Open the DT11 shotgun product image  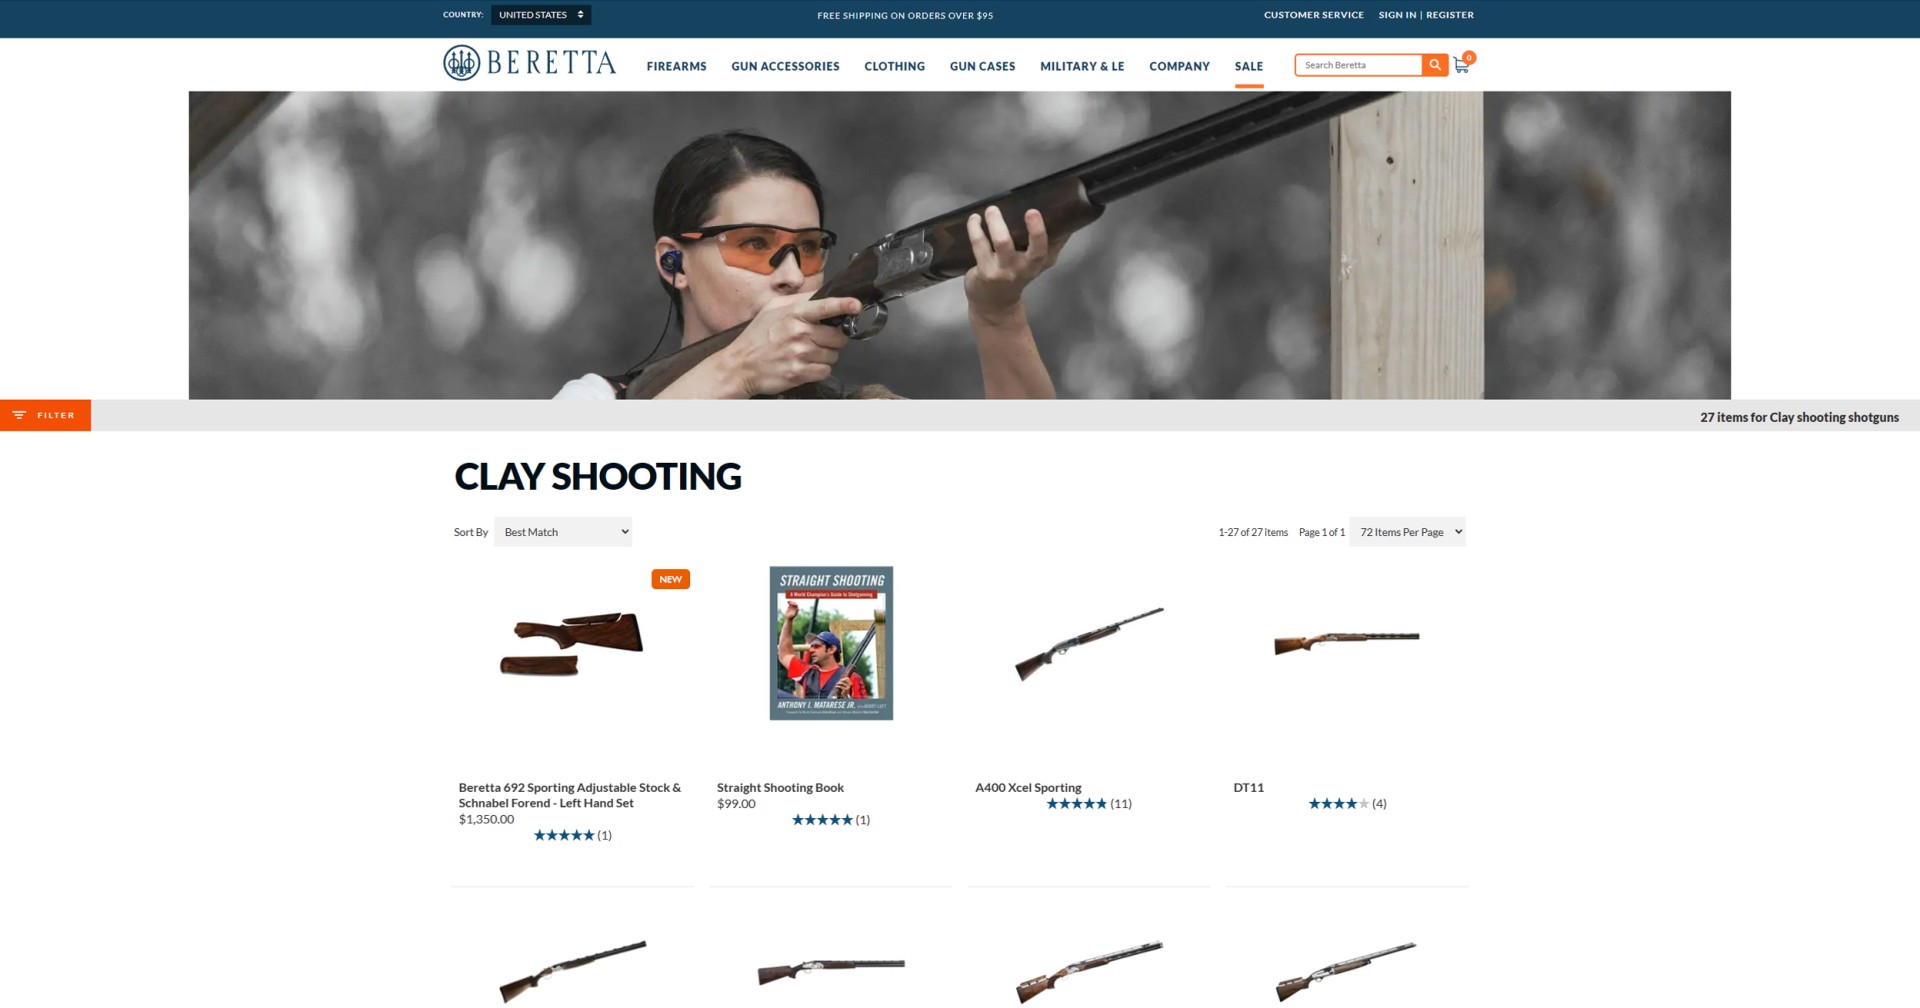coord(1346,642)
